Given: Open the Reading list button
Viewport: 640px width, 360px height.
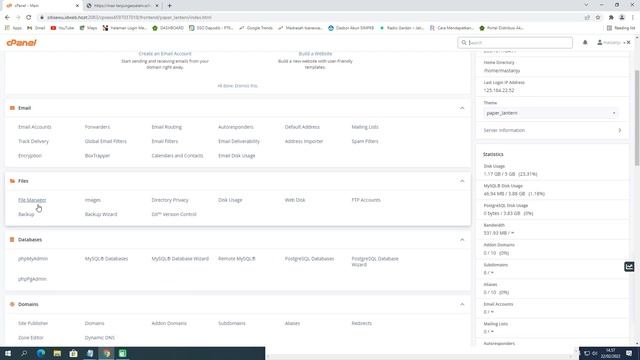Looking at the screenshot, I should [621, 28].
